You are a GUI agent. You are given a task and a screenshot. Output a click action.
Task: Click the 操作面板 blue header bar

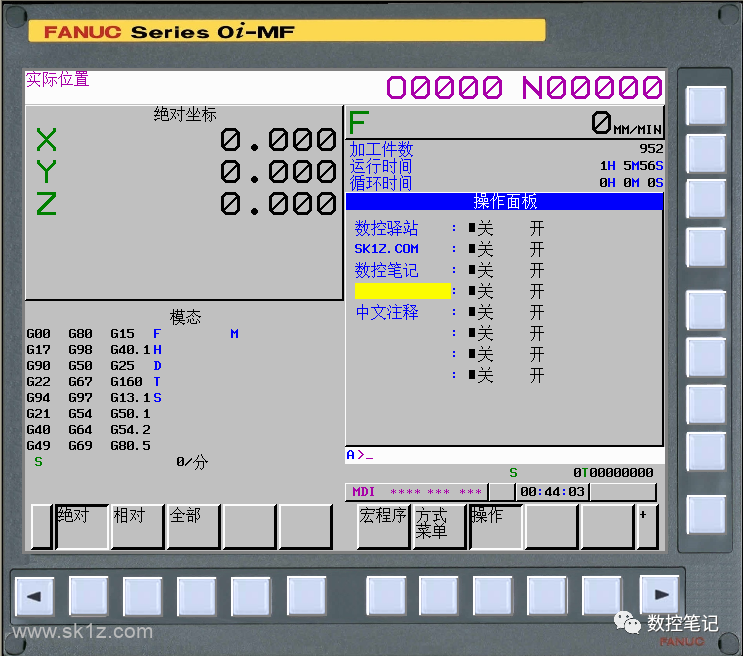tap(505, 201)
